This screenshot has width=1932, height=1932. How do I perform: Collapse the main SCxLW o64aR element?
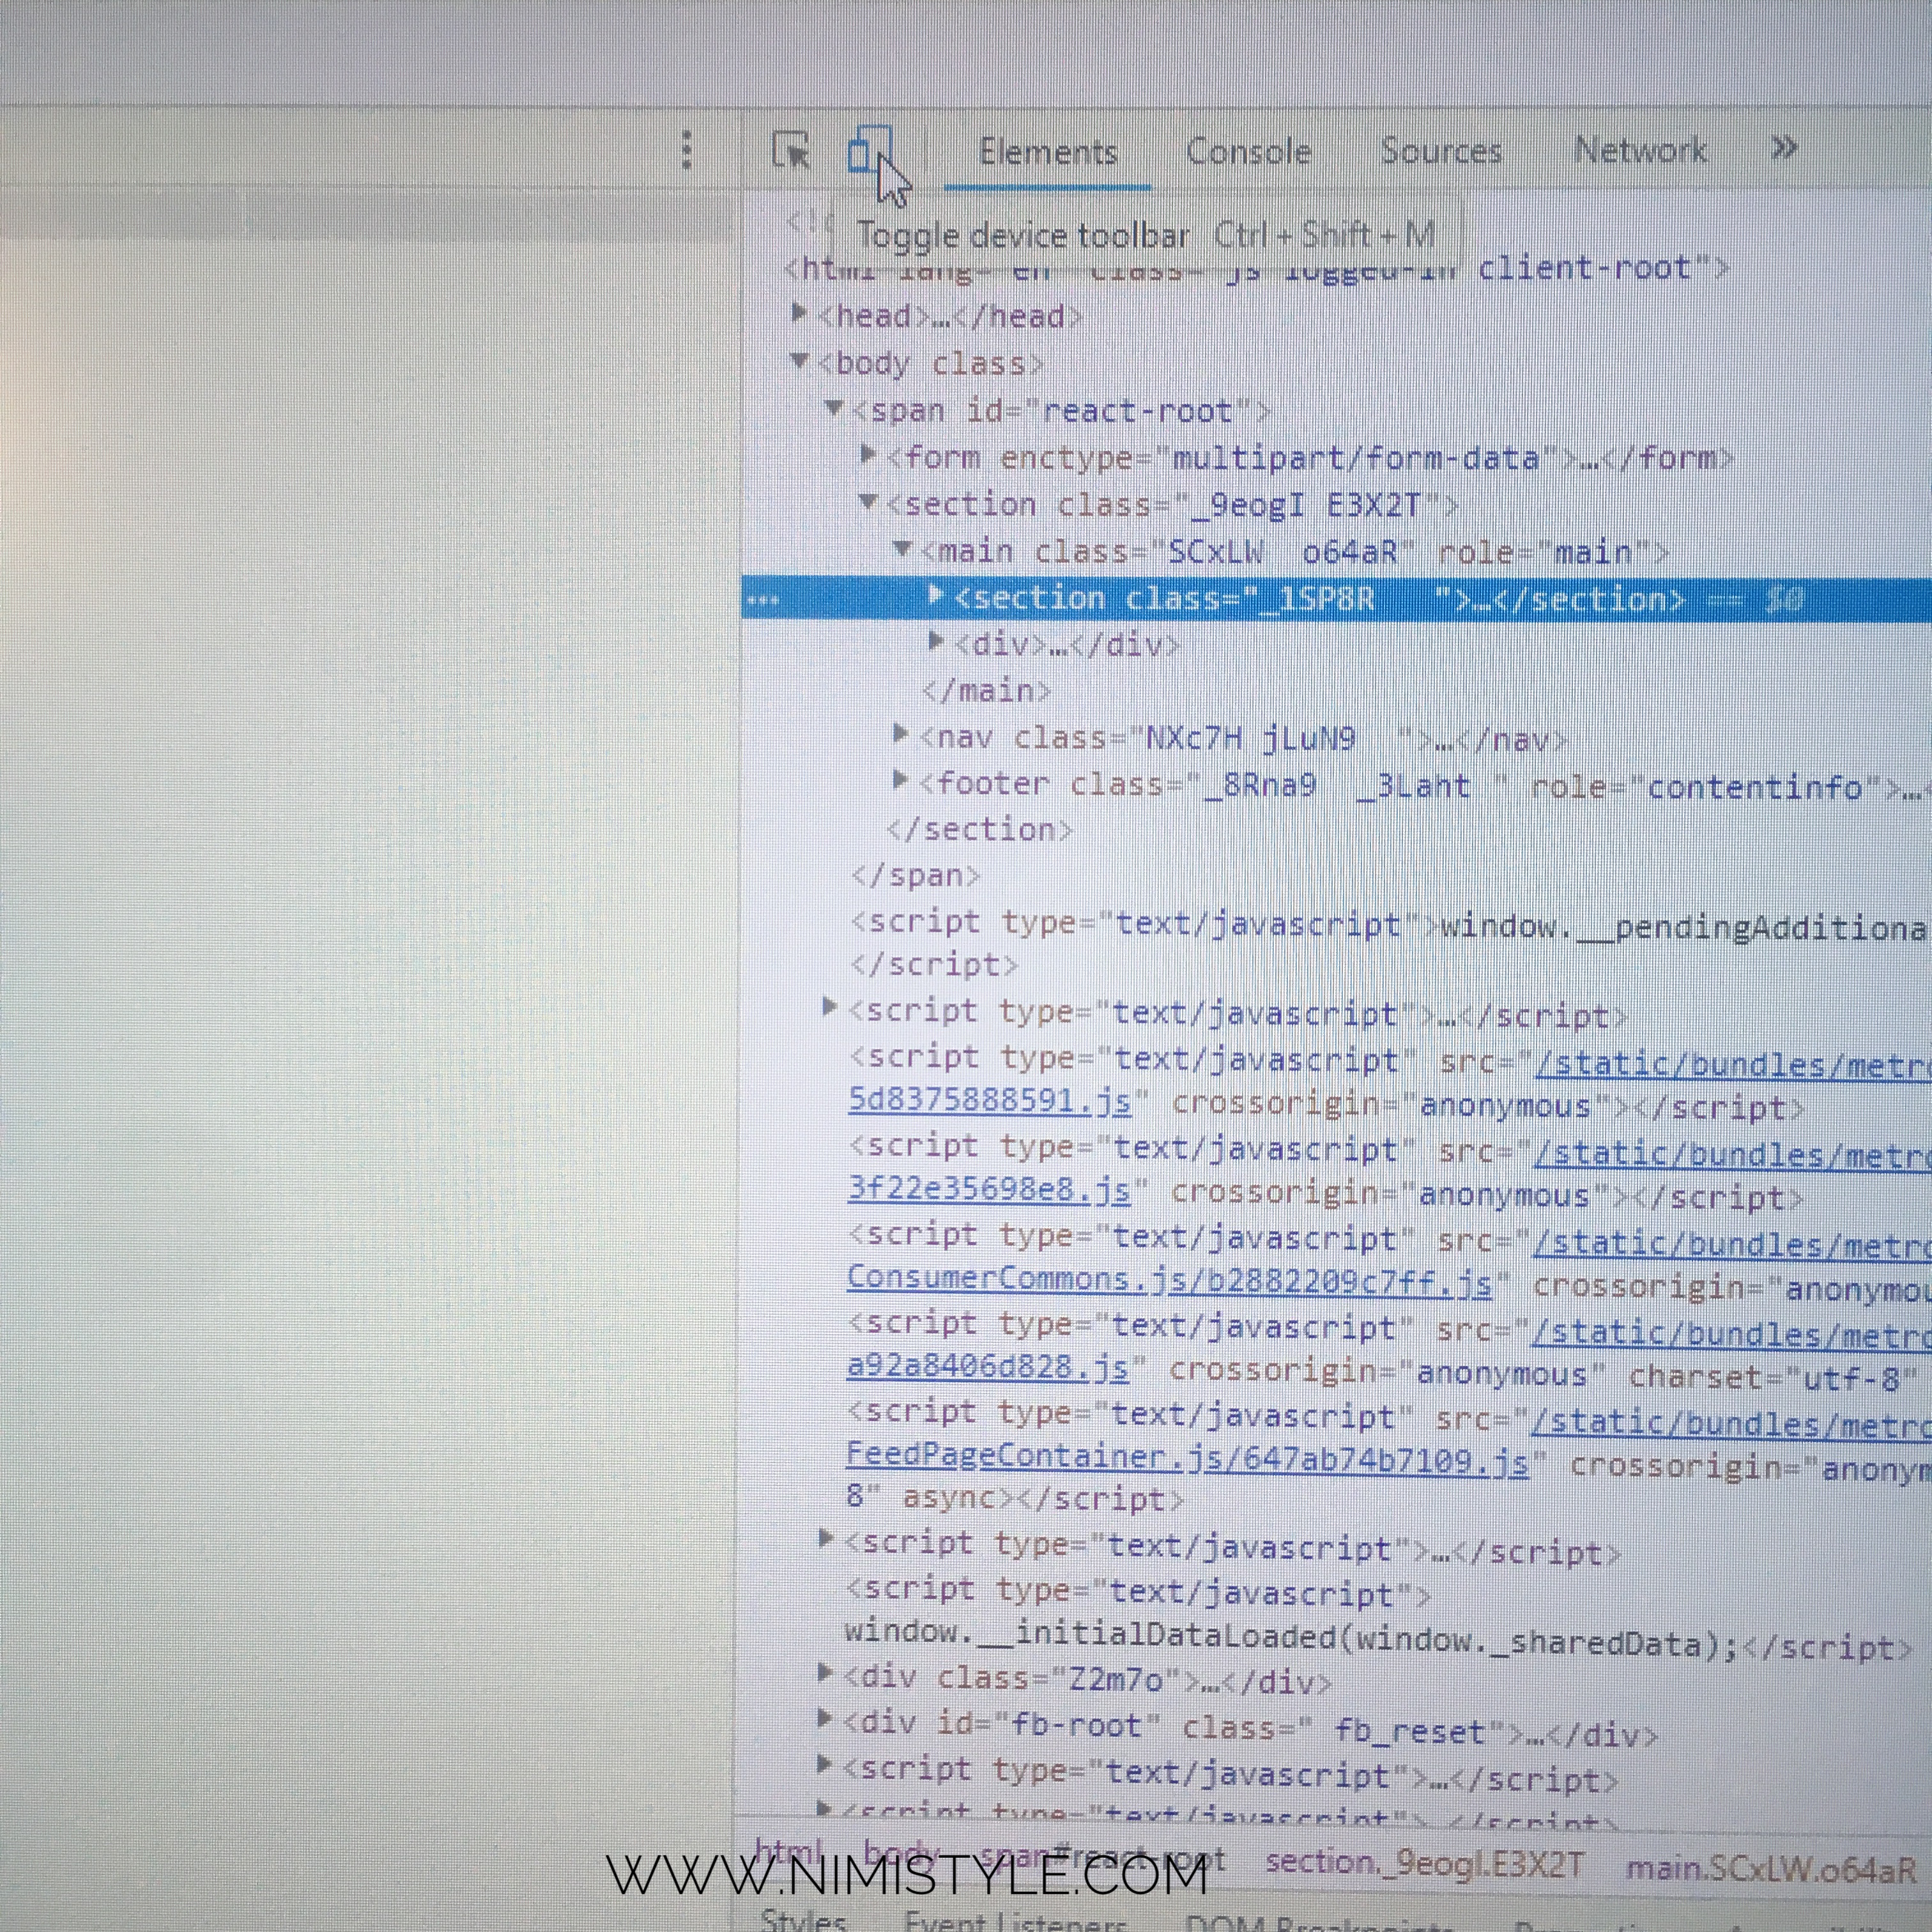(x=902, y=548)
